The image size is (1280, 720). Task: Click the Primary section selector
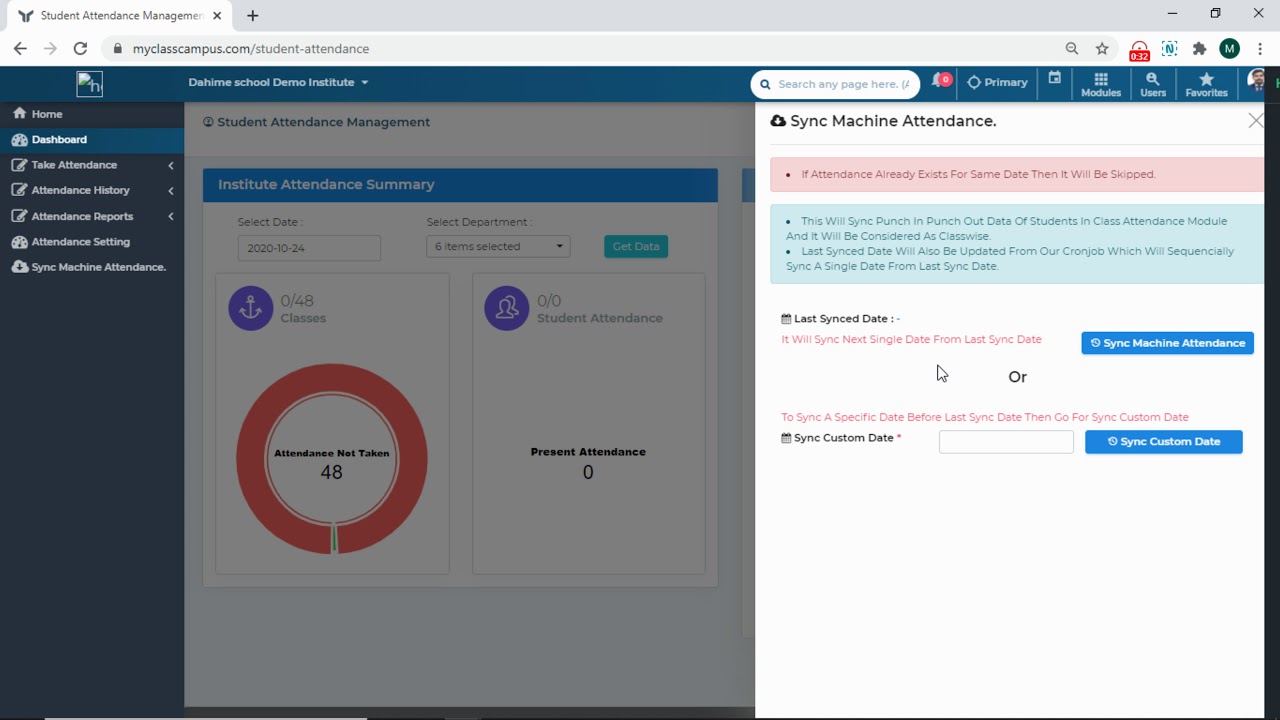tap(997, 83)
